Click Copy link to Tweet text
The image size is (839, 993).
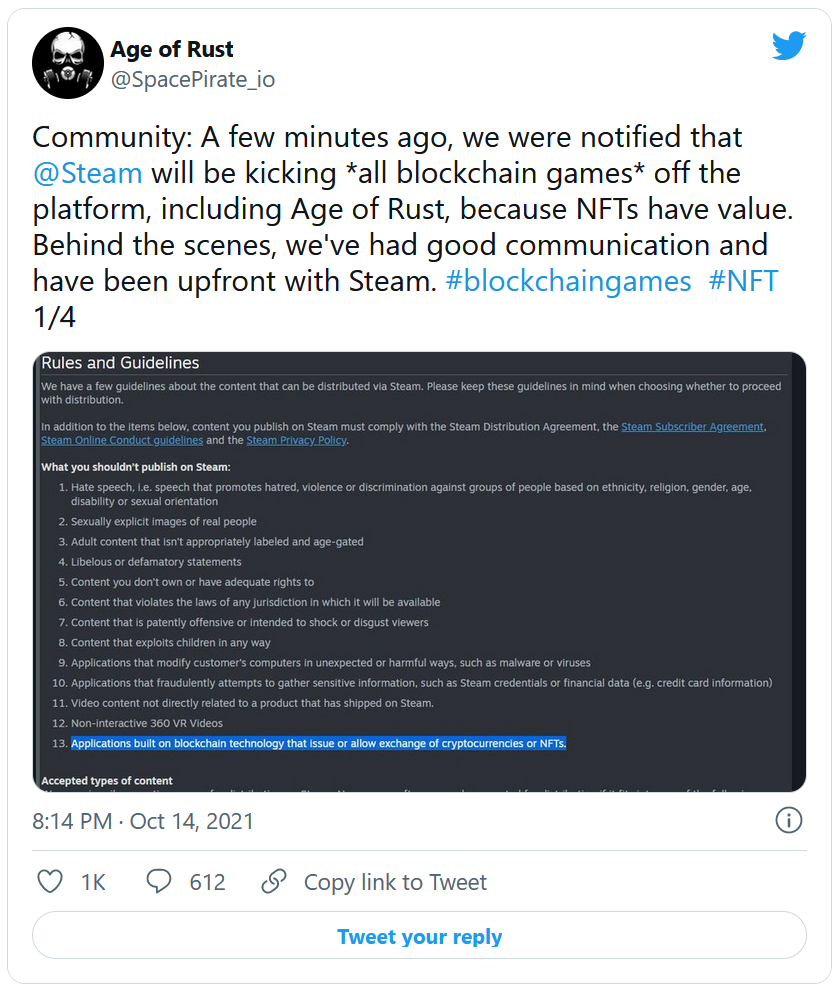tap(395, 882)
